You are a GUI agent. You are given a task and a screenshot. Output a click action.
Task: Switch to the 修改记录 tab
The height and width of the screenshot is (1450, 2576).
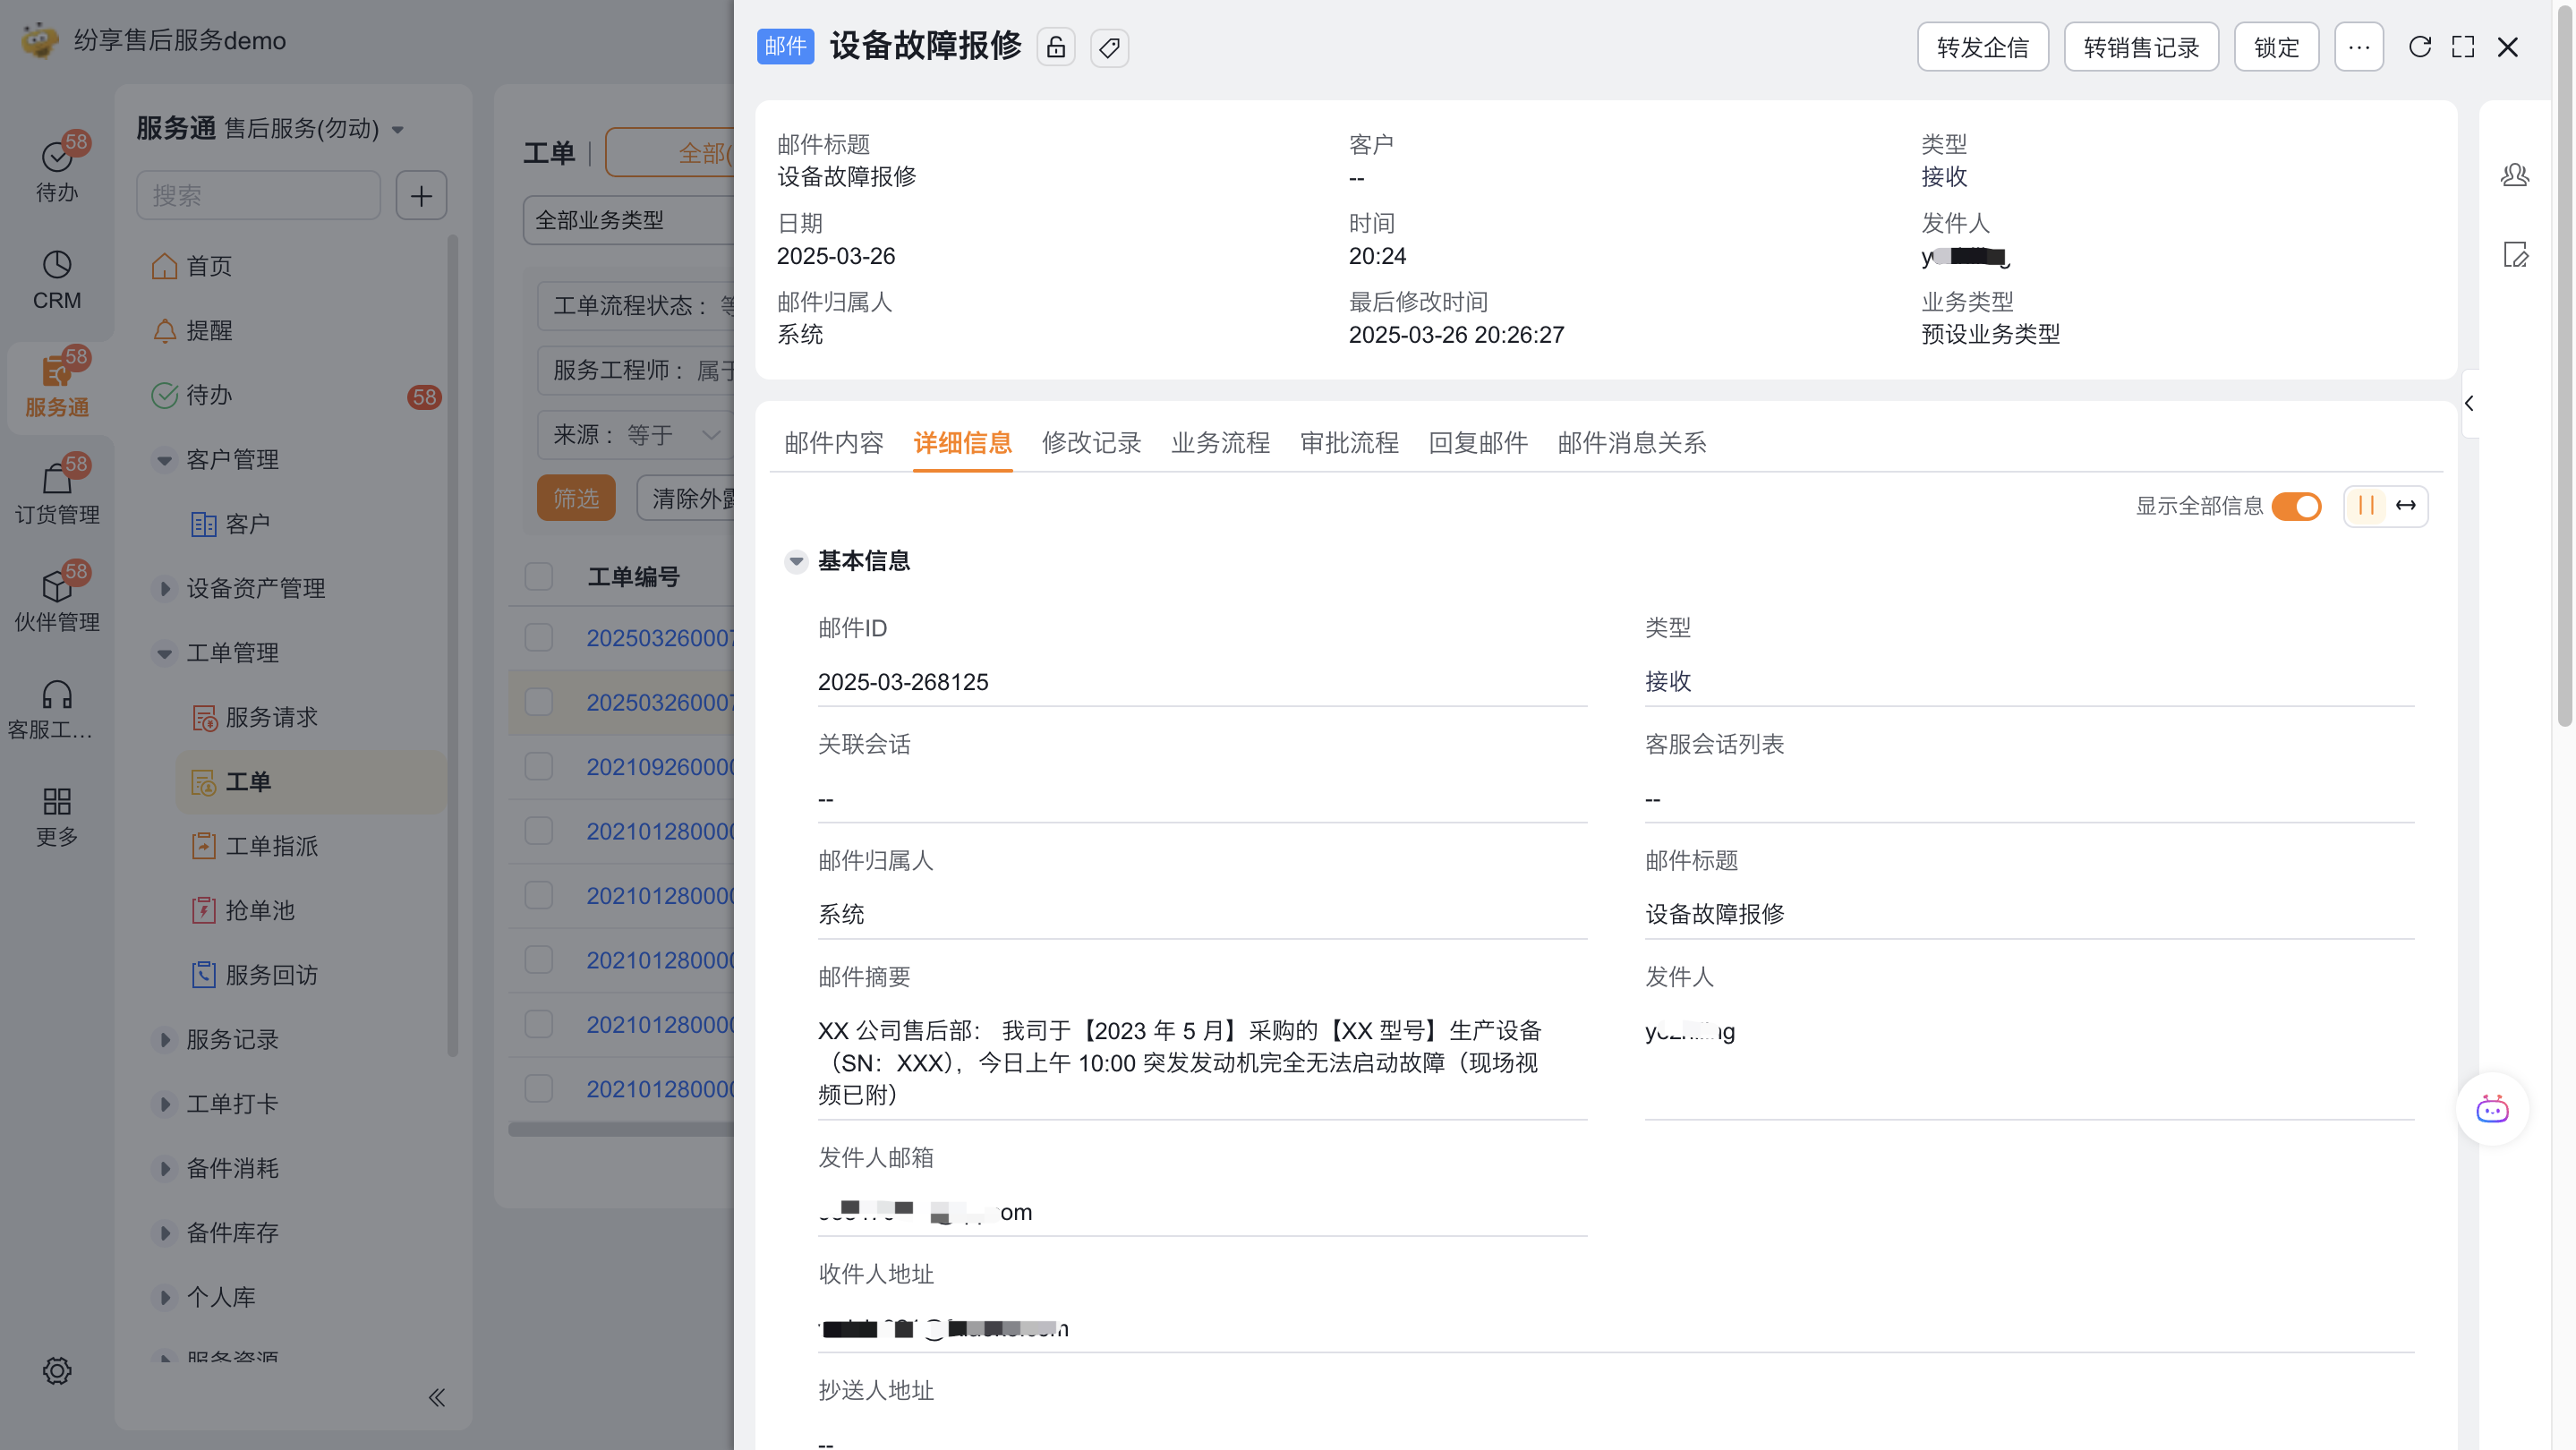click(x=1091, y=443)
